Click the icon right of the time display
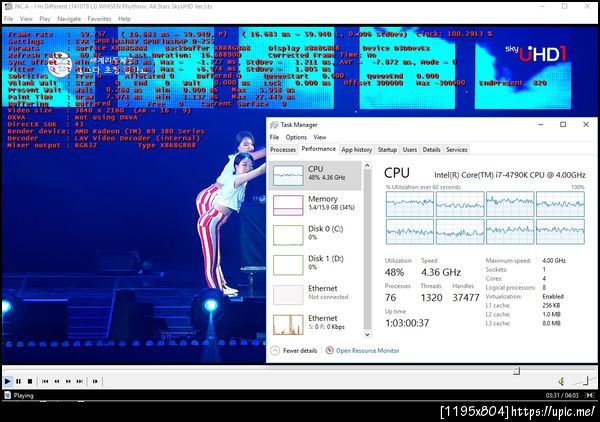This screenshot has height=422, width=600. tap(590, 395)
